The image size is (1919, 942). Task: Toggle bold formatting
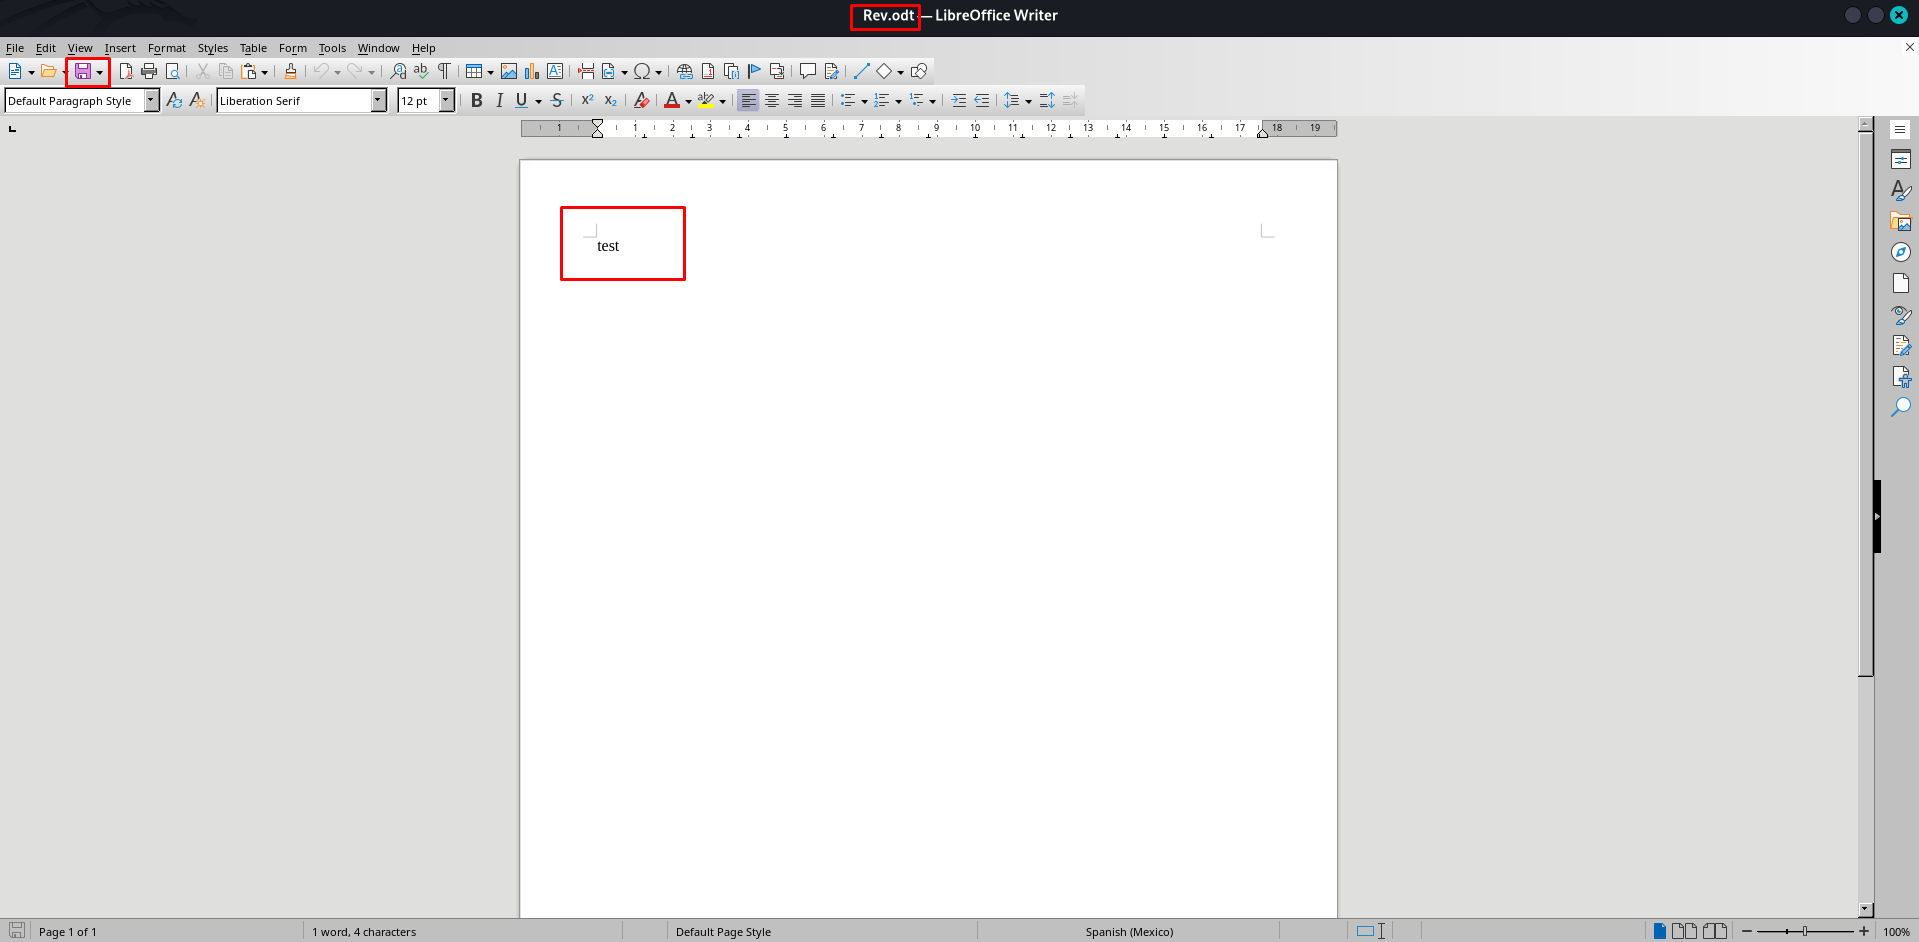[477, 100]
